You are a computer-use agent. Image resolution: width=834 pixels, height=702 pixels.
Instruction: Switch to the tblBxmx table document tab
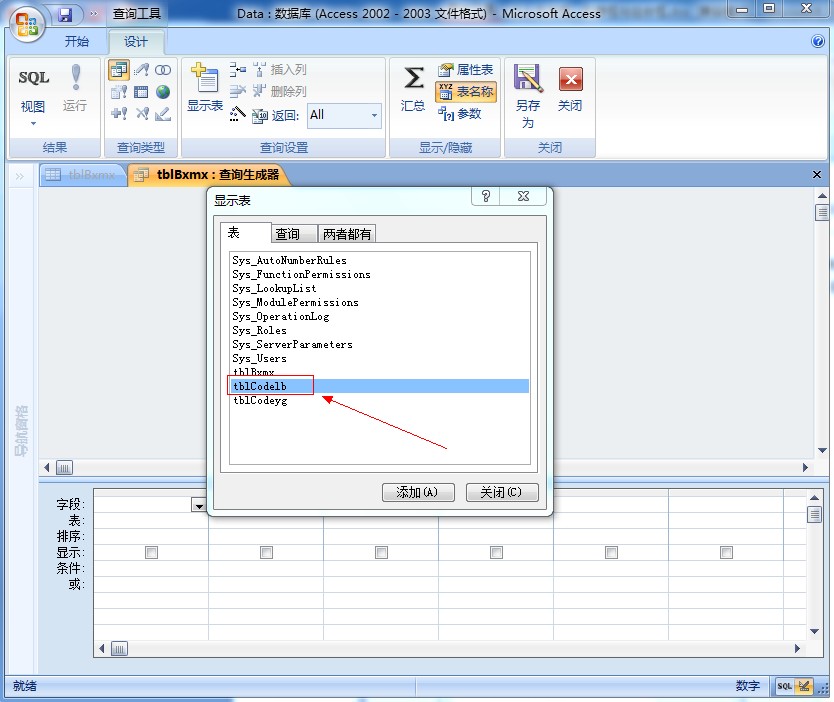click(x=82, y=174)
